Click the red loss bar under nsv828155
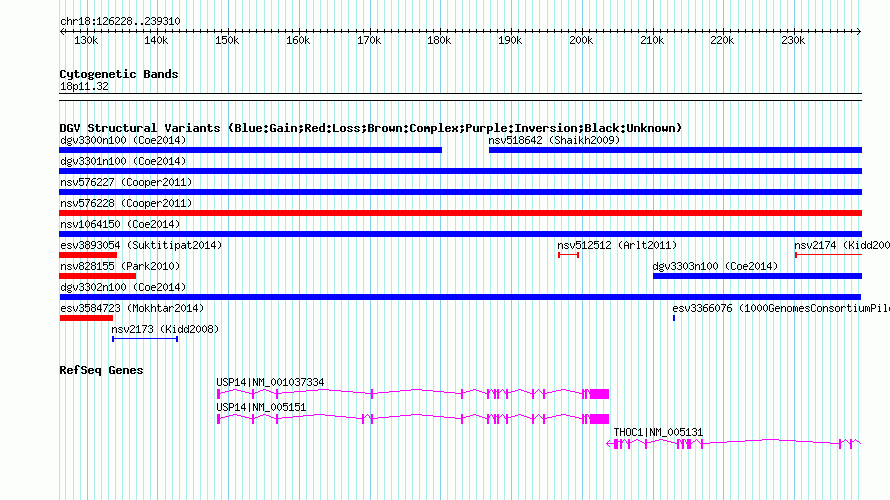890x500 pixels. [98, 276]
